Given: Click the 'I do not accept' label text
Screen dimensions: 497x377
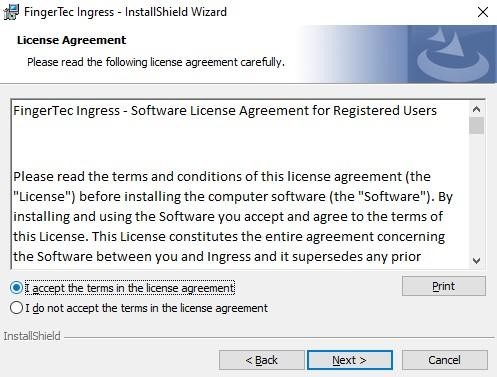Looking at the screenshot, I should click(x=147, y=308).
